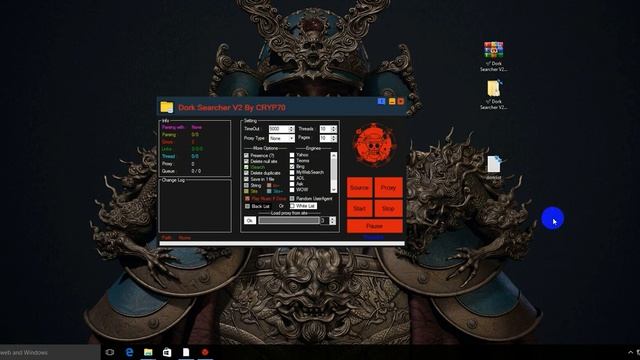Click the Ok button under Load proxy from site
This screenshot has width=640, height=360.
250,220
